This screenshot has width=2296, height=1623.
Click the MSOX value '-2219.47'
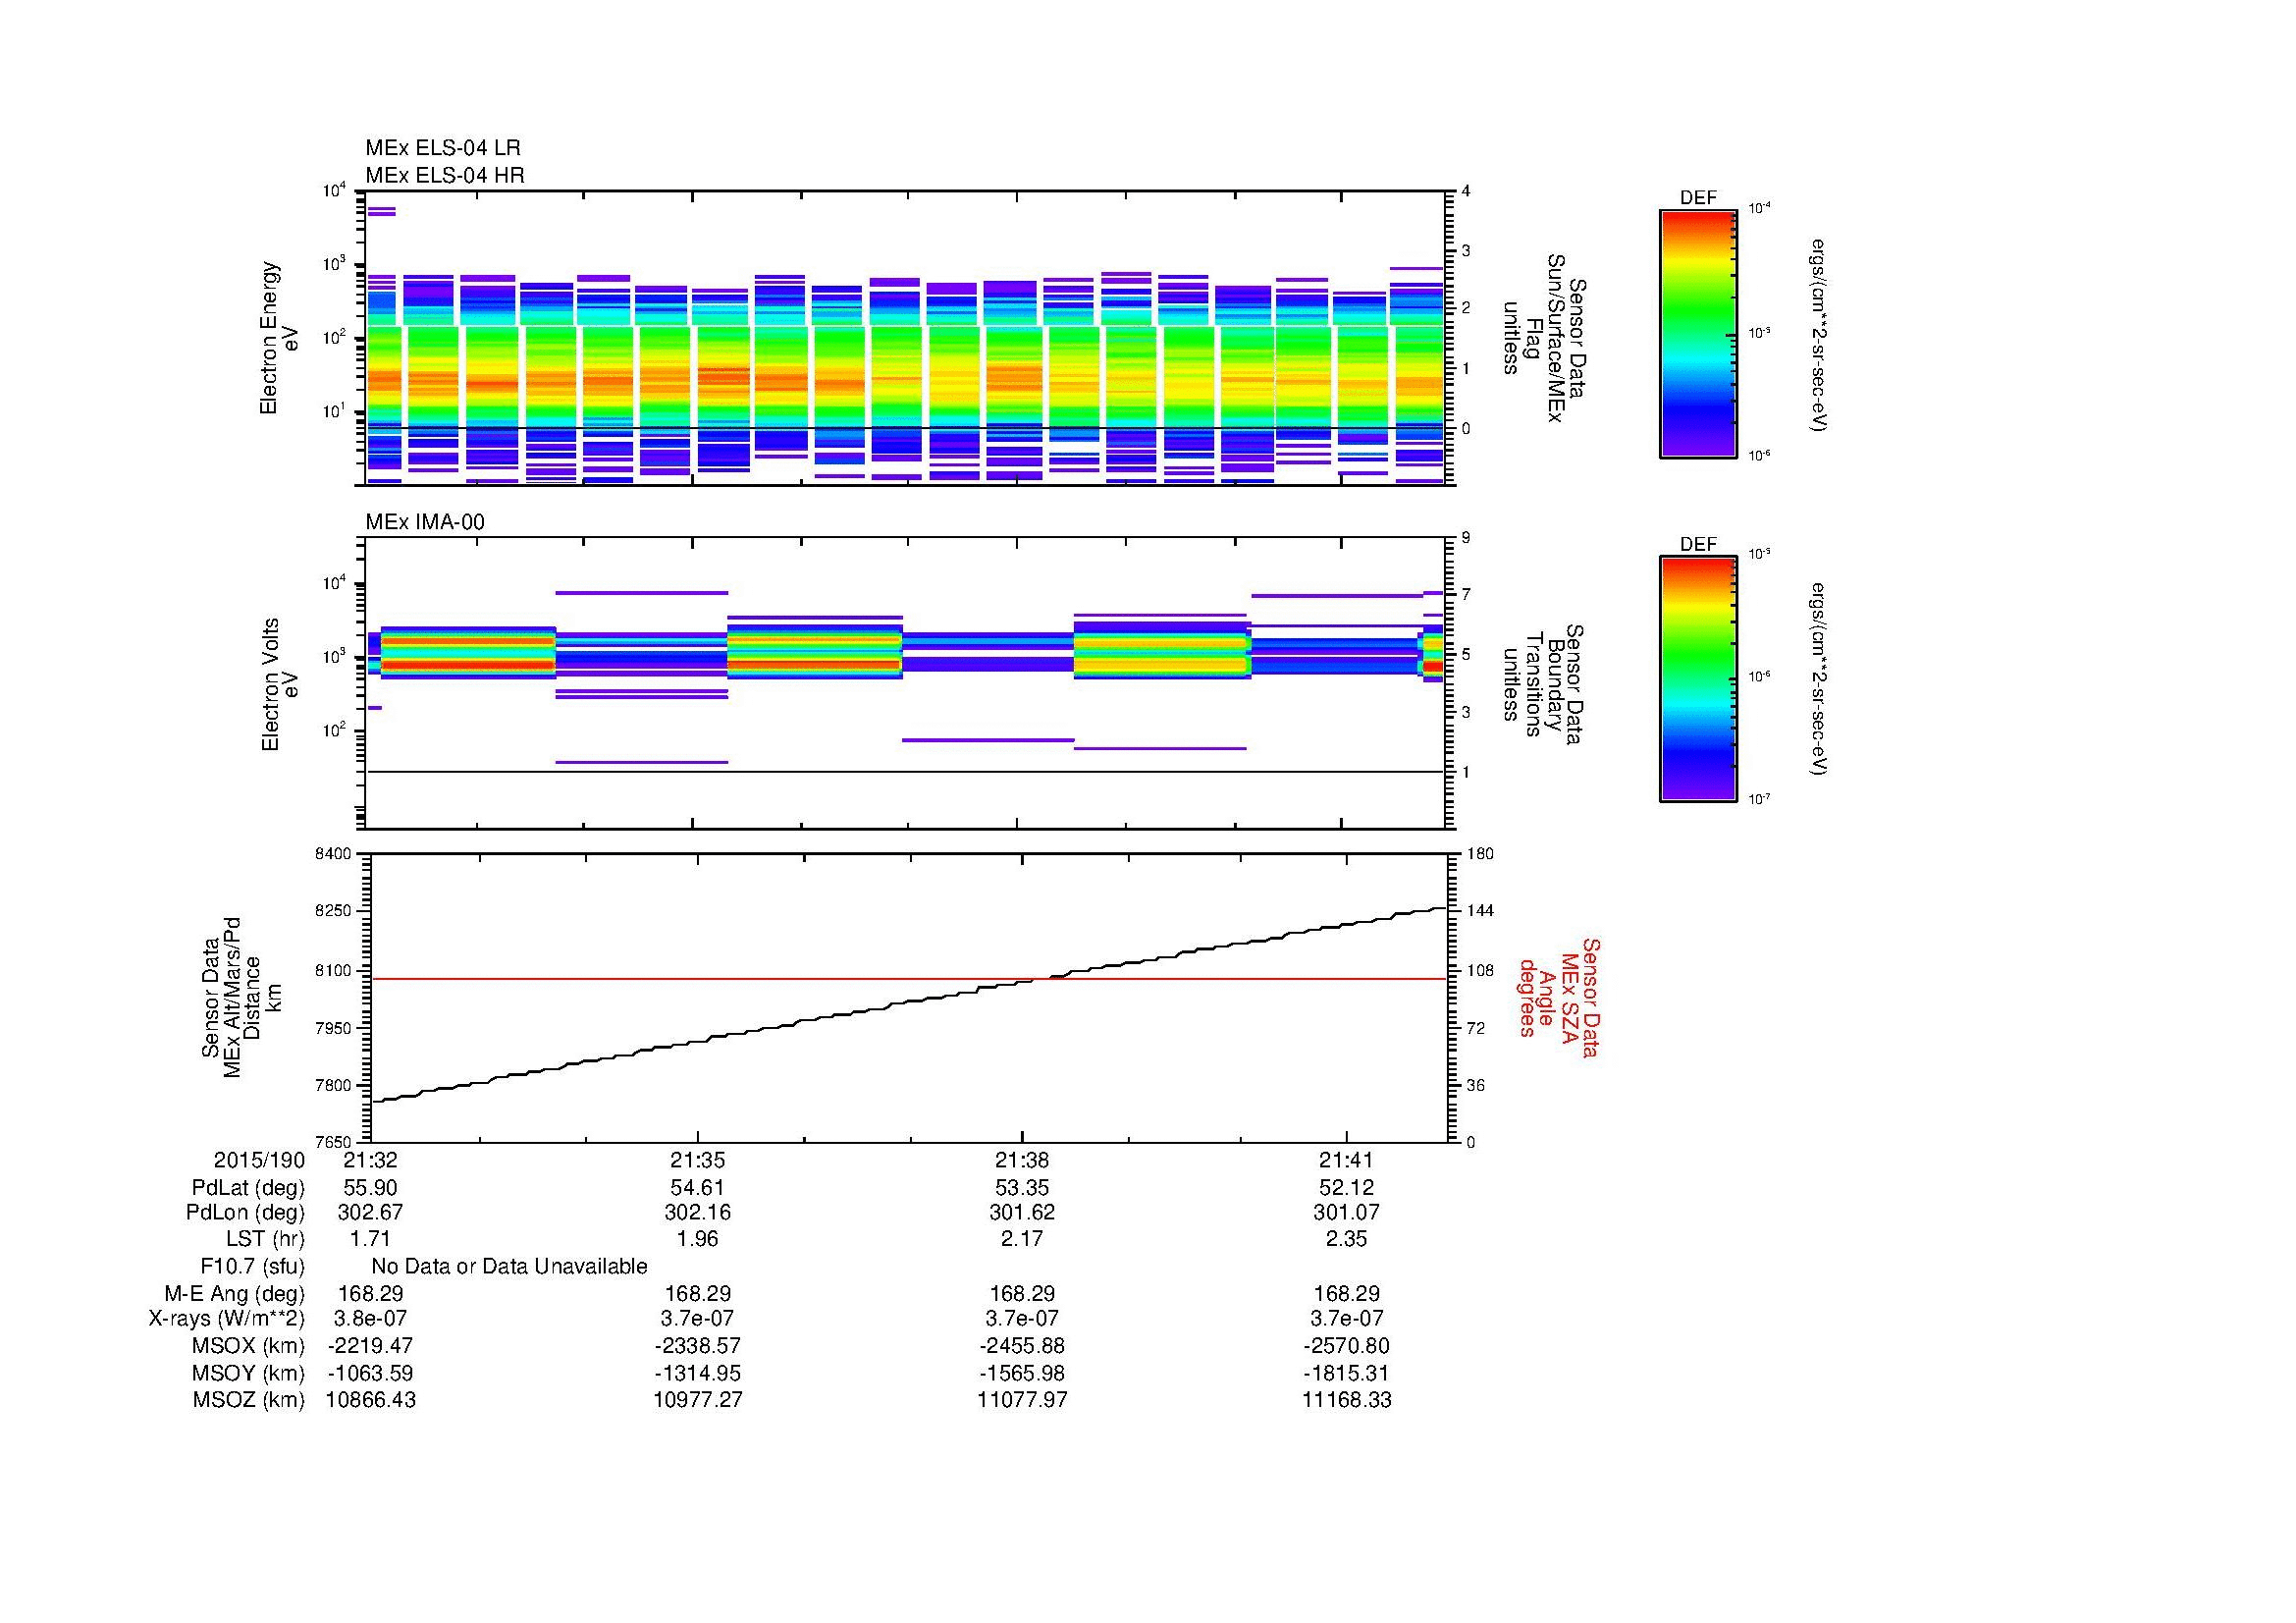click(371, 1347)
